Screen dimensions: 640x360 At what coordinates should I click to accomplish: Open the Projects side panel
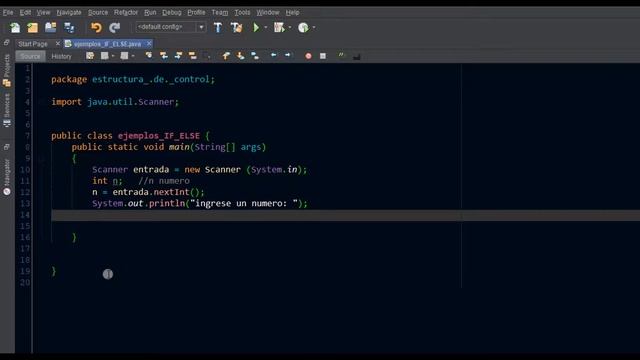(x=7, y=70)
